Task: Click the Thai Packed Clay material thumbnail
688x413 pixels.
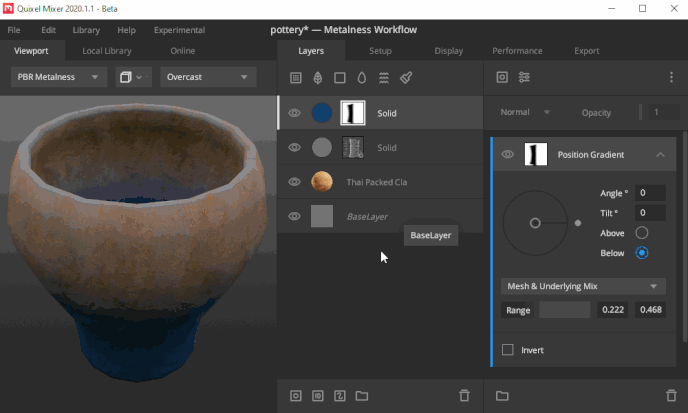Action: click(322, 182)
